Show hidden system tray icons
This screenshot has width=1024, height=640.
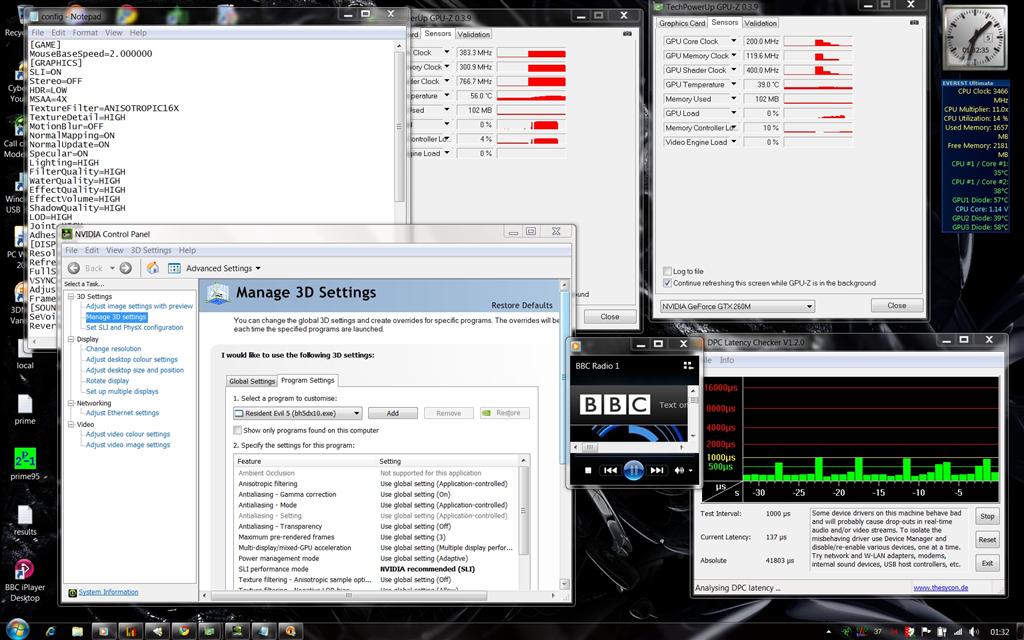[829, 632]
